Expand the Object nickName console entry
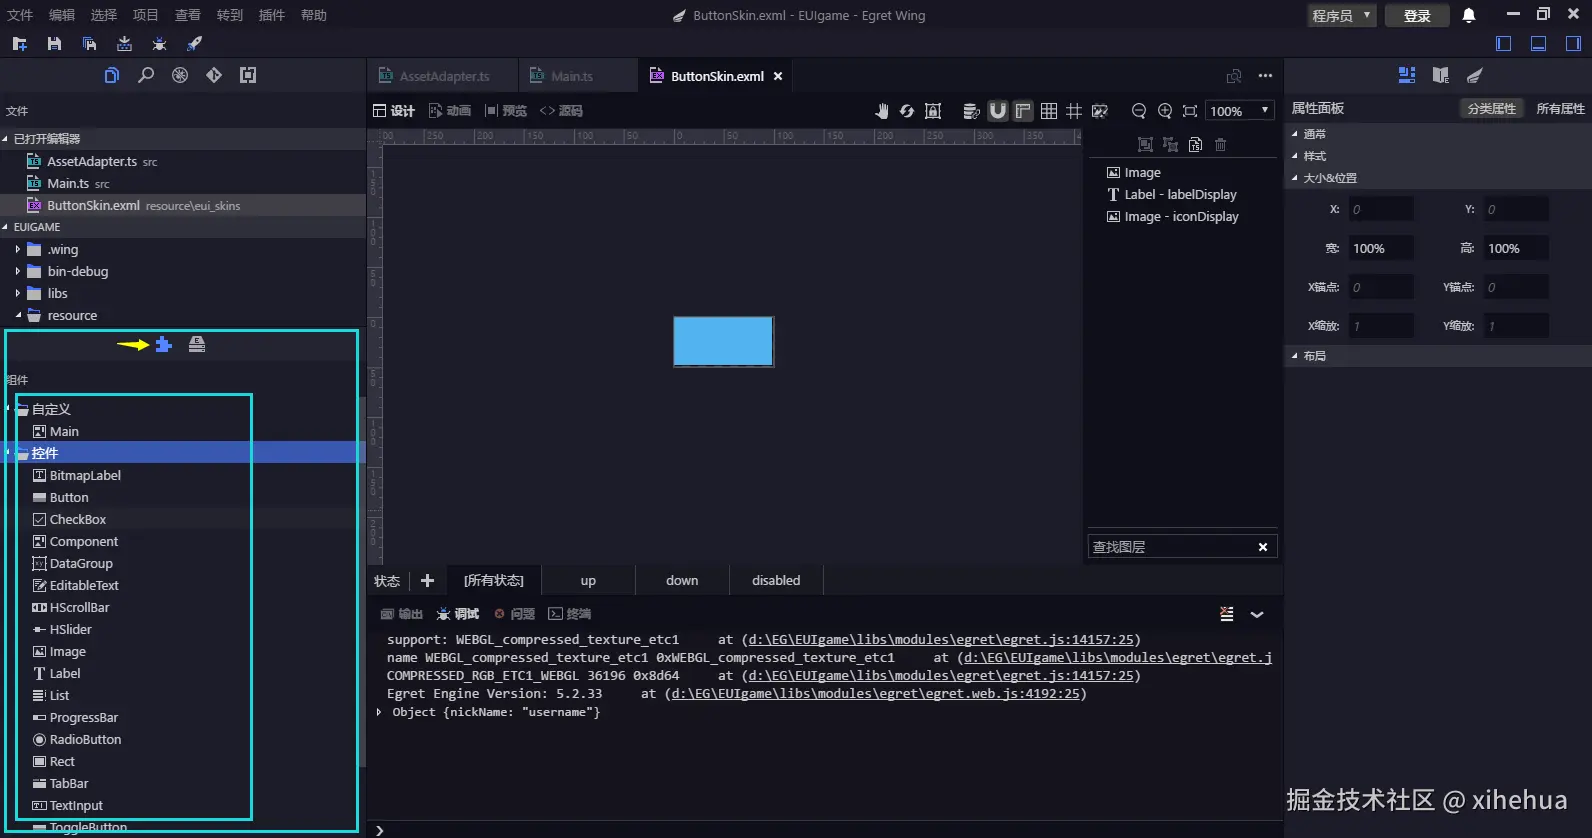Screen dimensions: 1592x838 [379, 712]
